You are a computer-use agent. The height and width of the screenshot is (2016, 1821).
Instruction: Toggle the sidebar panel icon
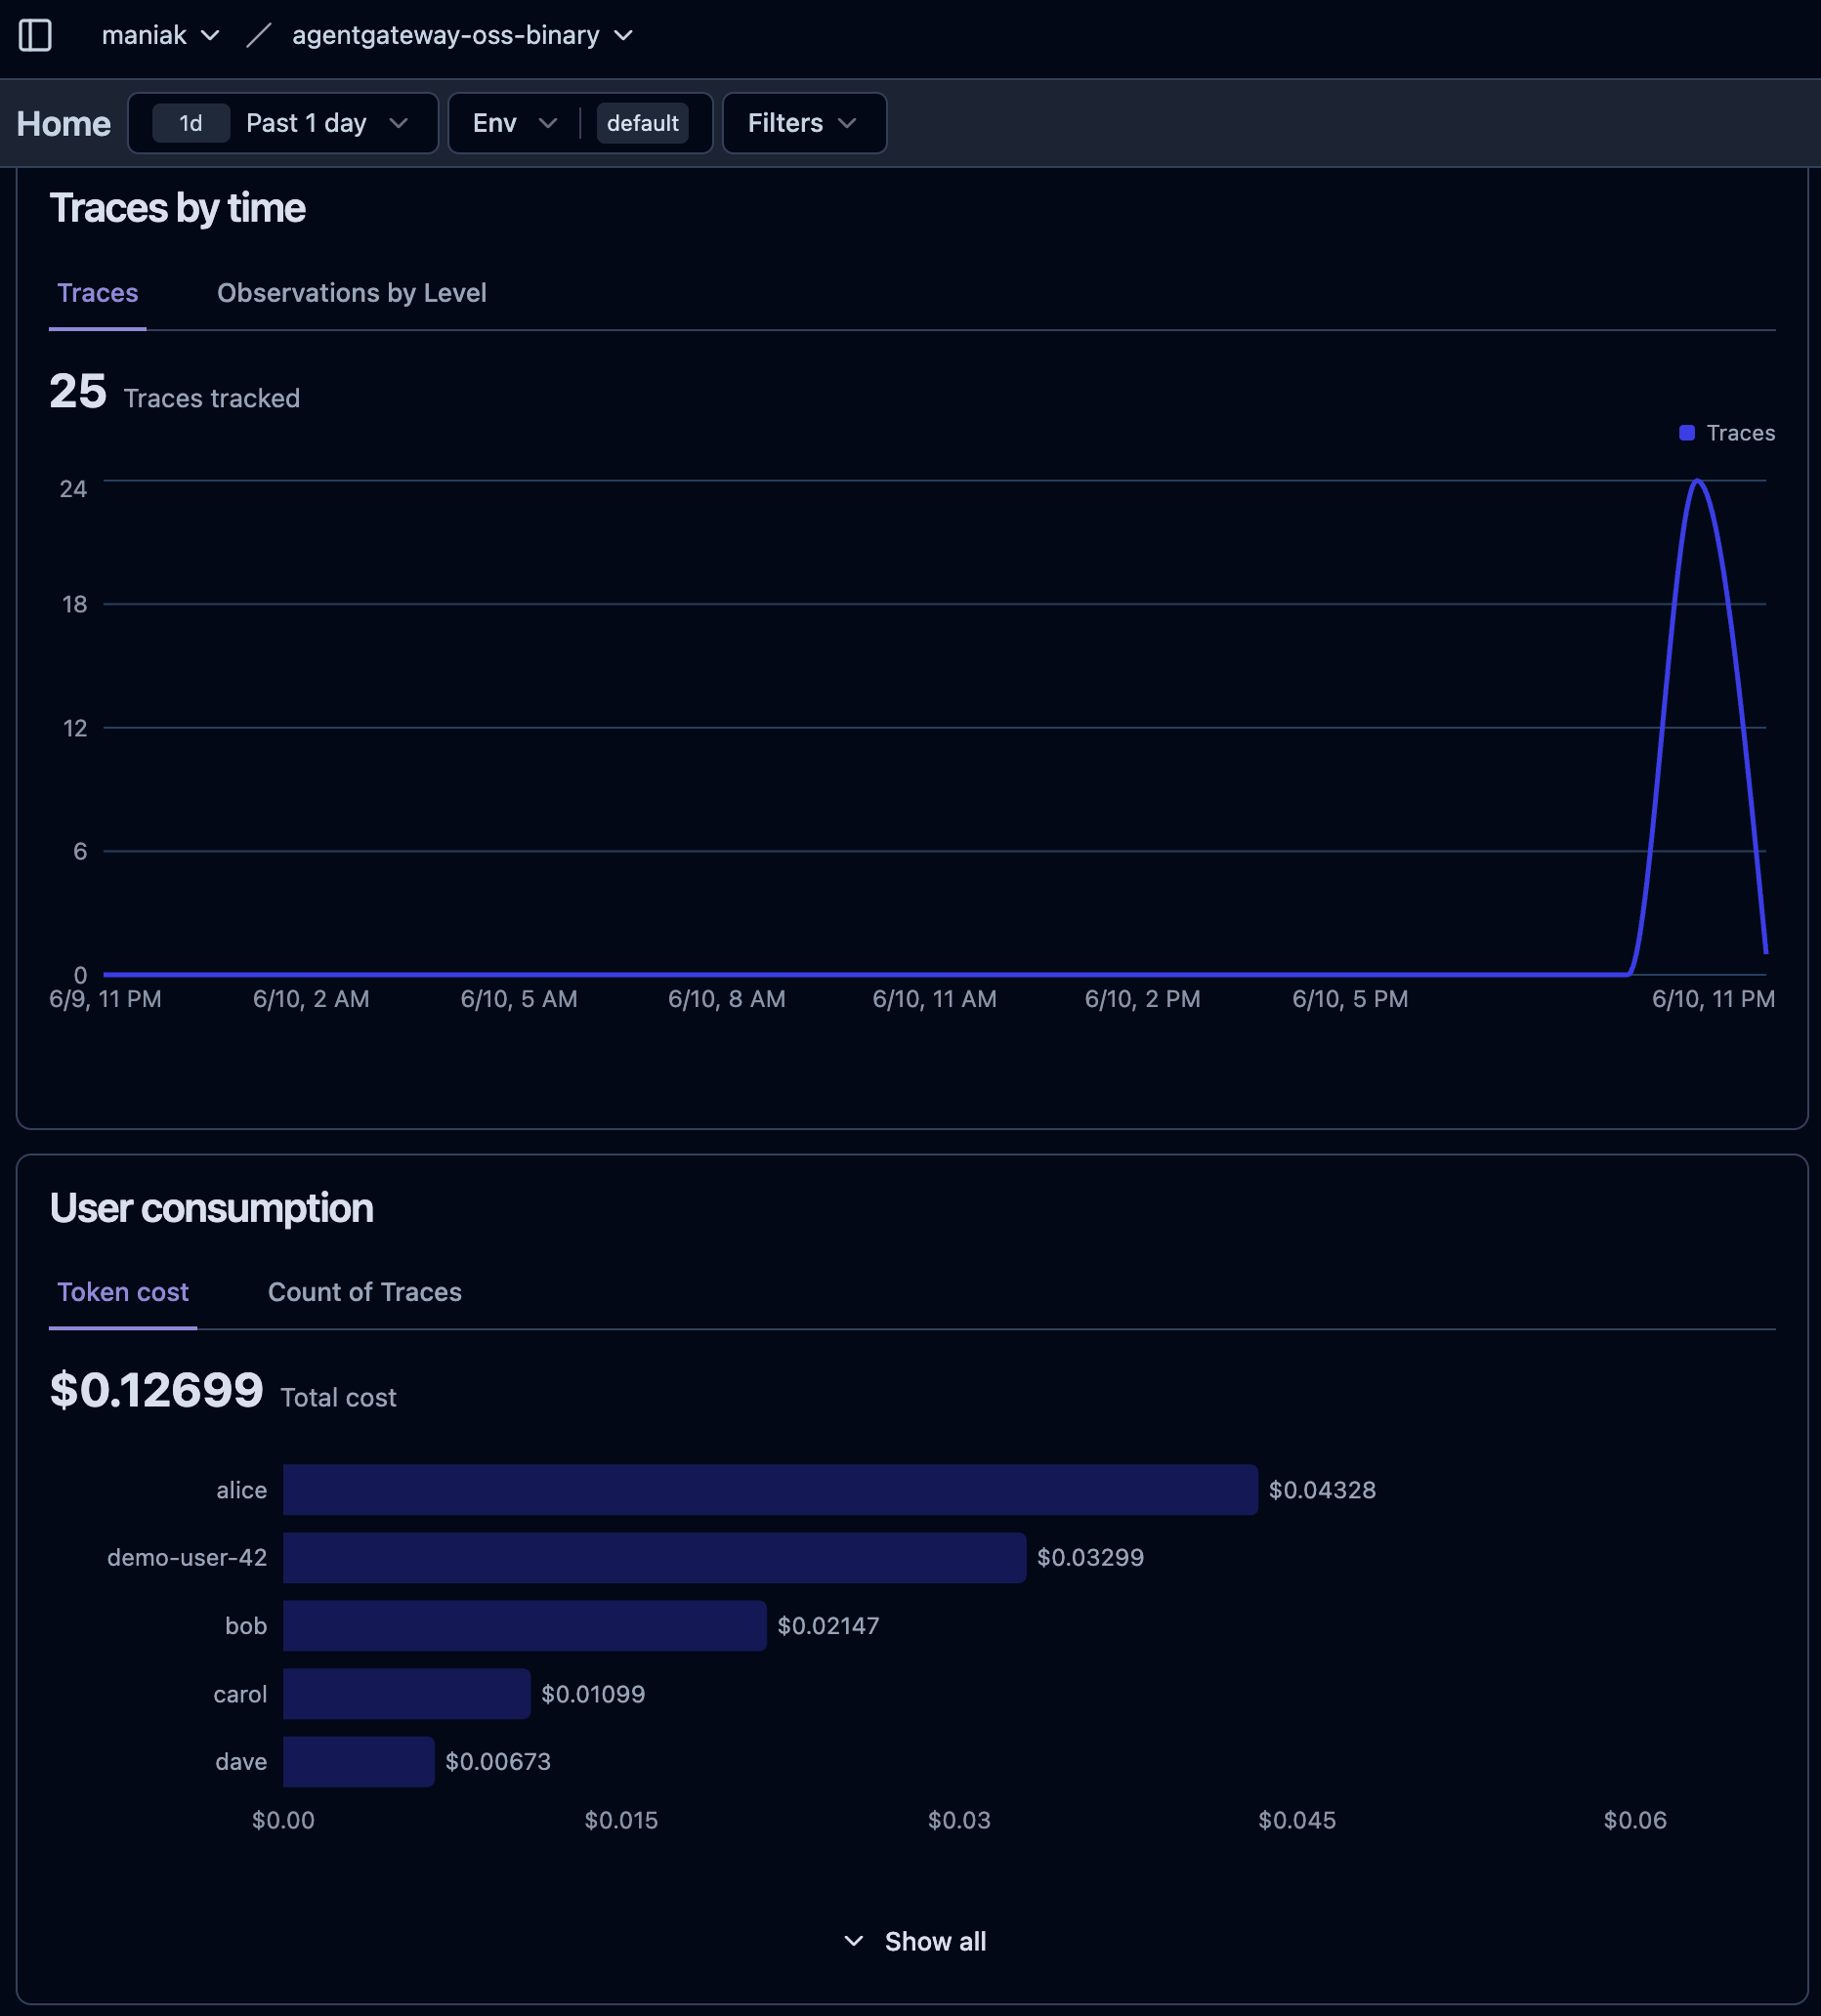[35, 35]
